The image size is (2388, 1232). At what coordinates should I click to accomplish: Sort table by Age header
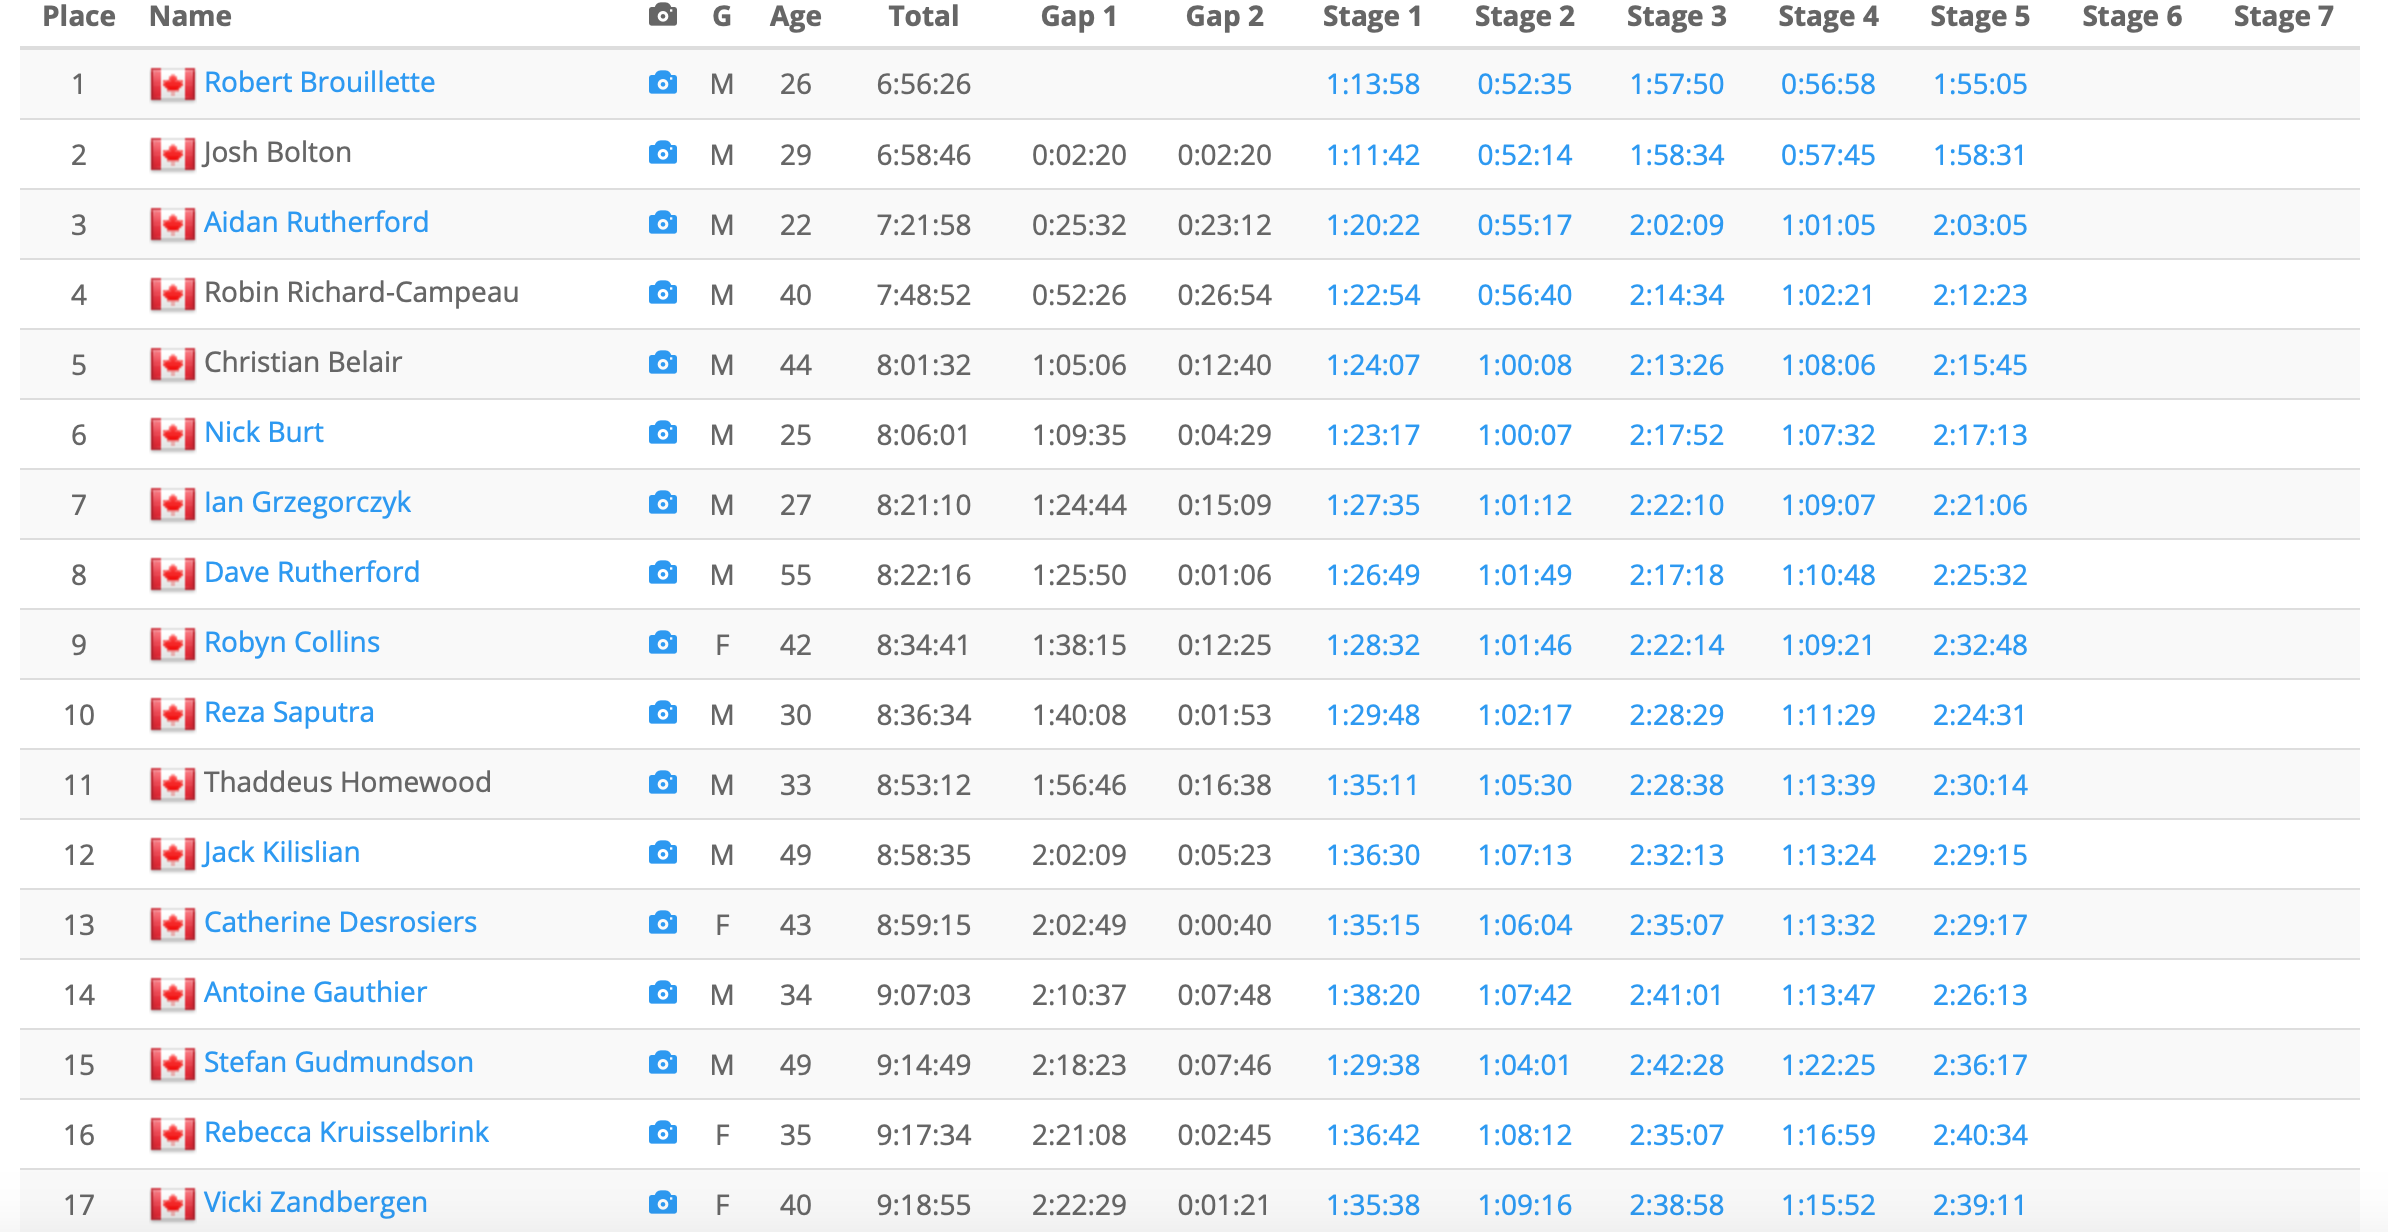pos(795,17)
